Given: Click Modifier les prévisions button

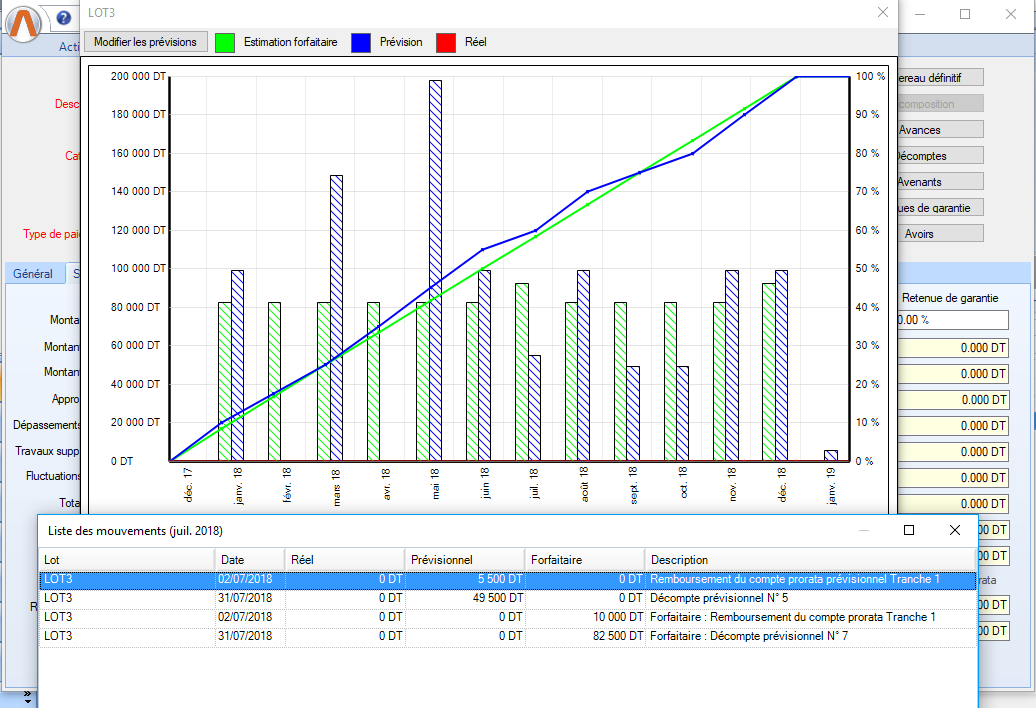Looking at the screenshot, I should click(x=146, y=42).
